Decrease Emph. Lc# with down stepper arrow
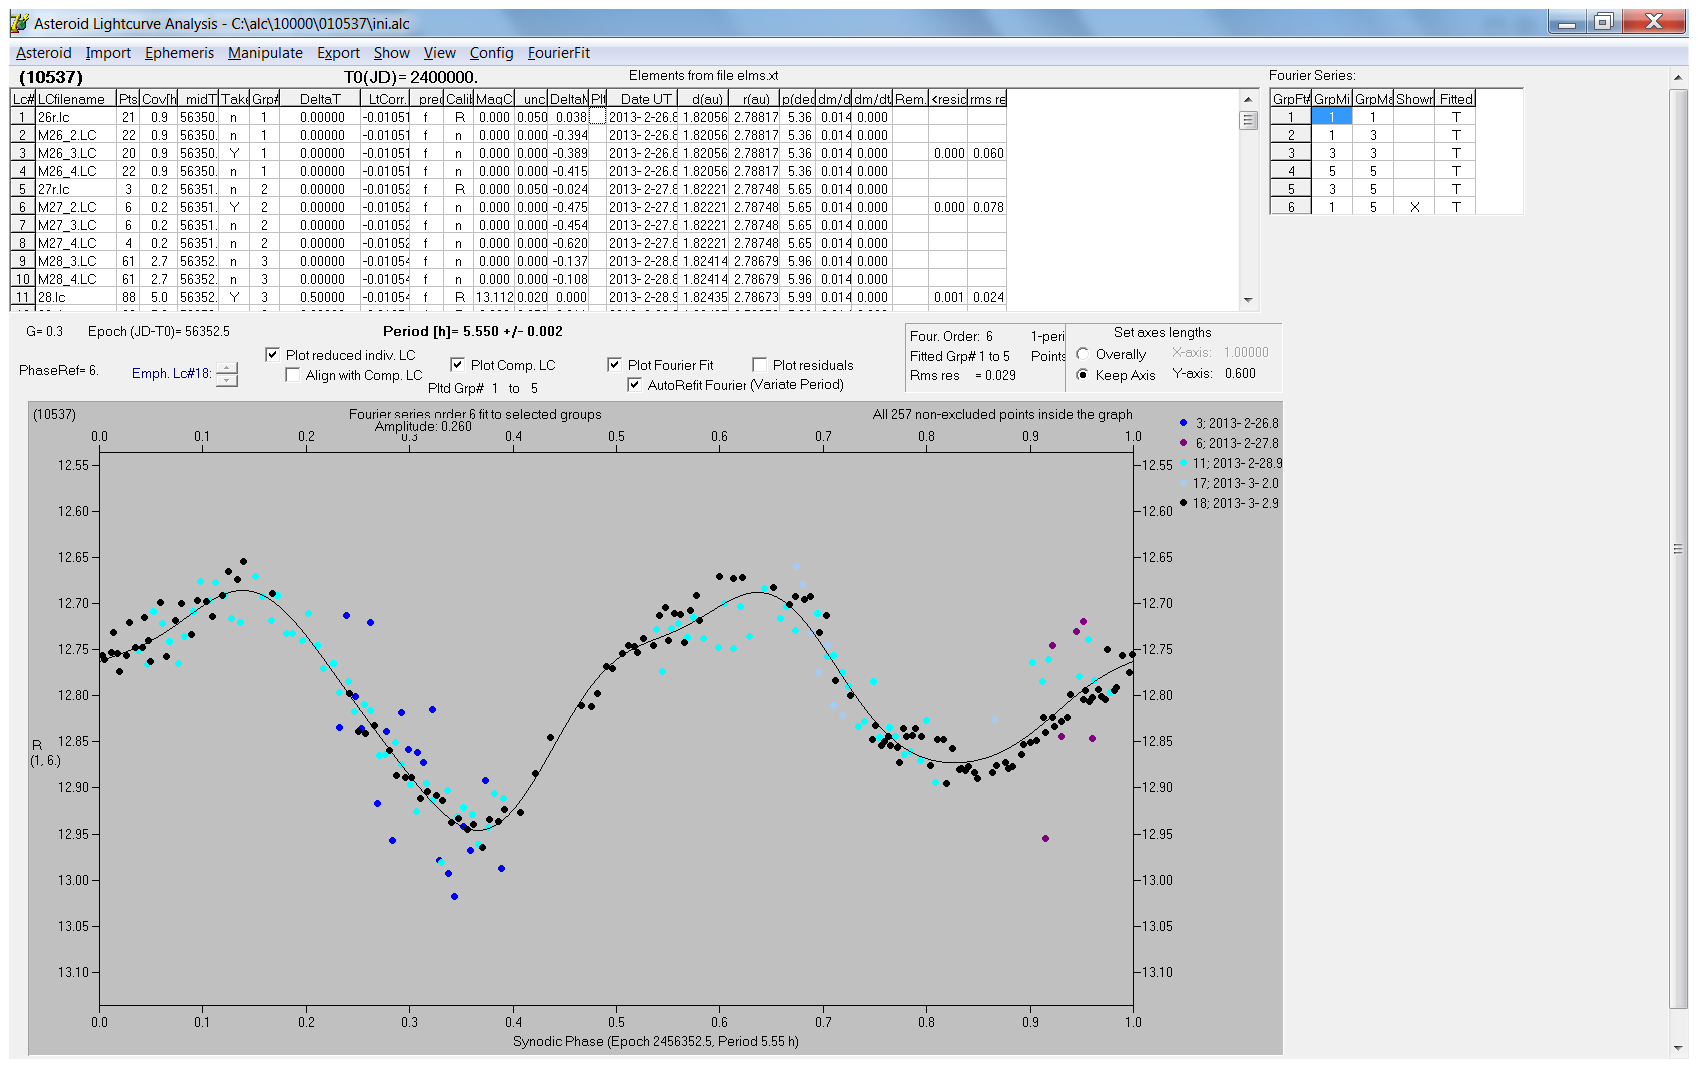Viewport: 1698px width, 1068px height. click(x=227, y=380)
